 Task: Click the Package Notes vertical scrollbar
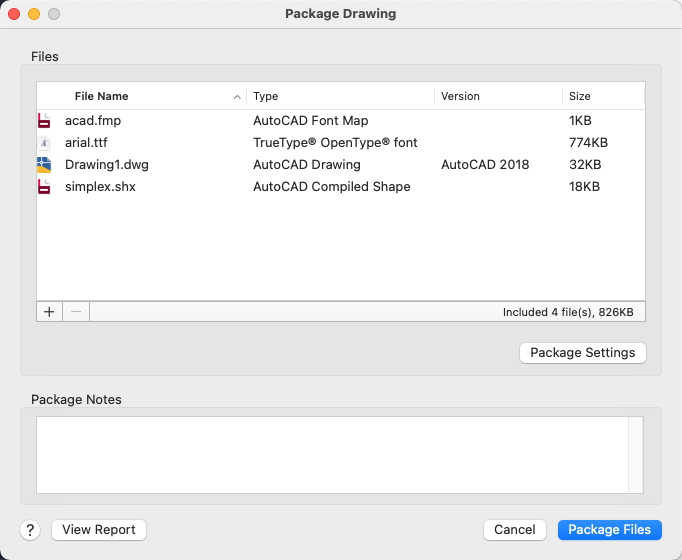point(636,455)
